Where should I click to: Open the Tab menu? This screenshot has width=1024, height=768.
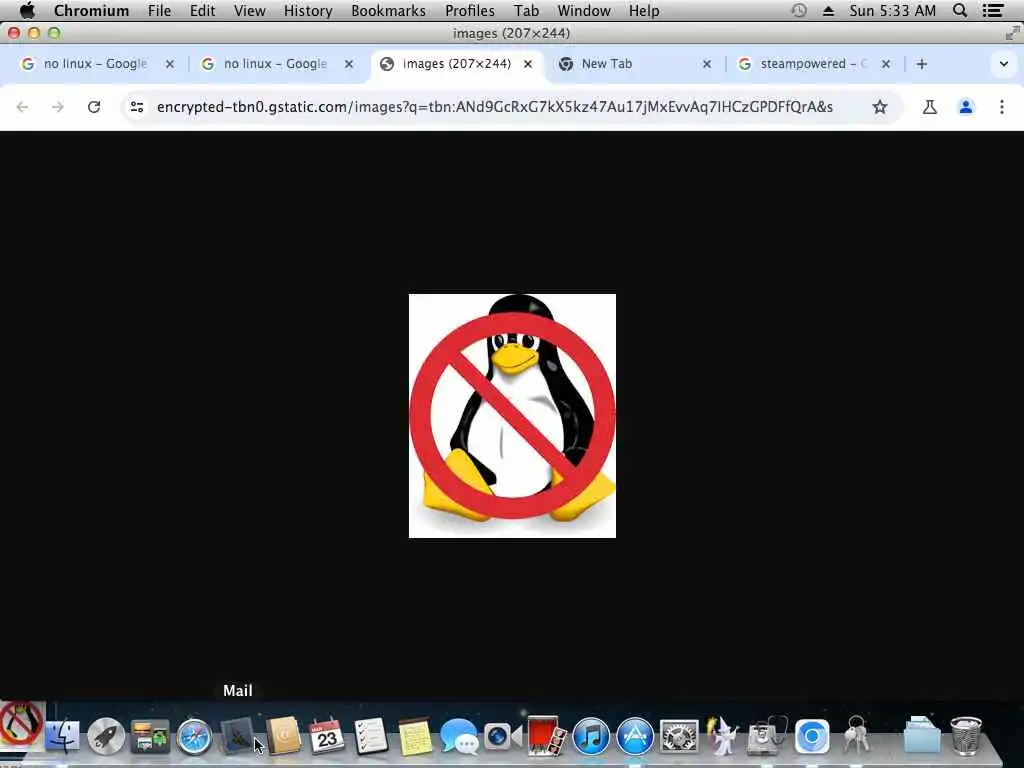(x=526, y=11)
